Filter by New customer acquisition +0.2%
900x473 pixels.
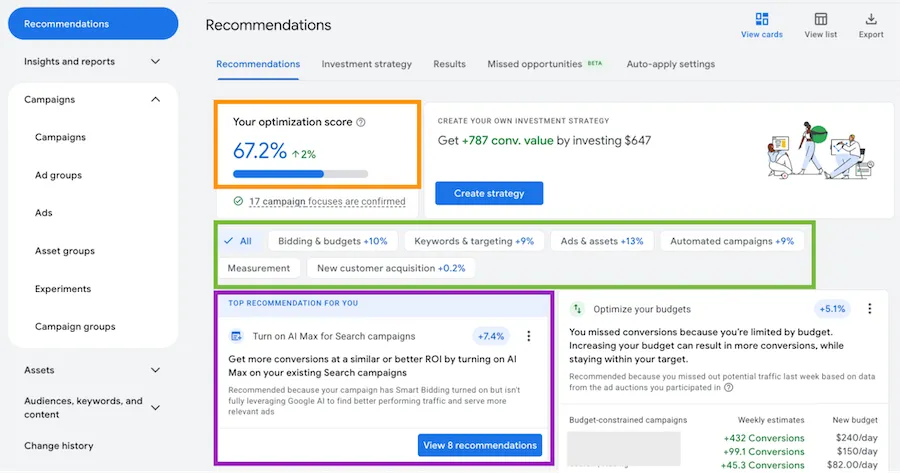pyautogui.click(x=391, y=268)
